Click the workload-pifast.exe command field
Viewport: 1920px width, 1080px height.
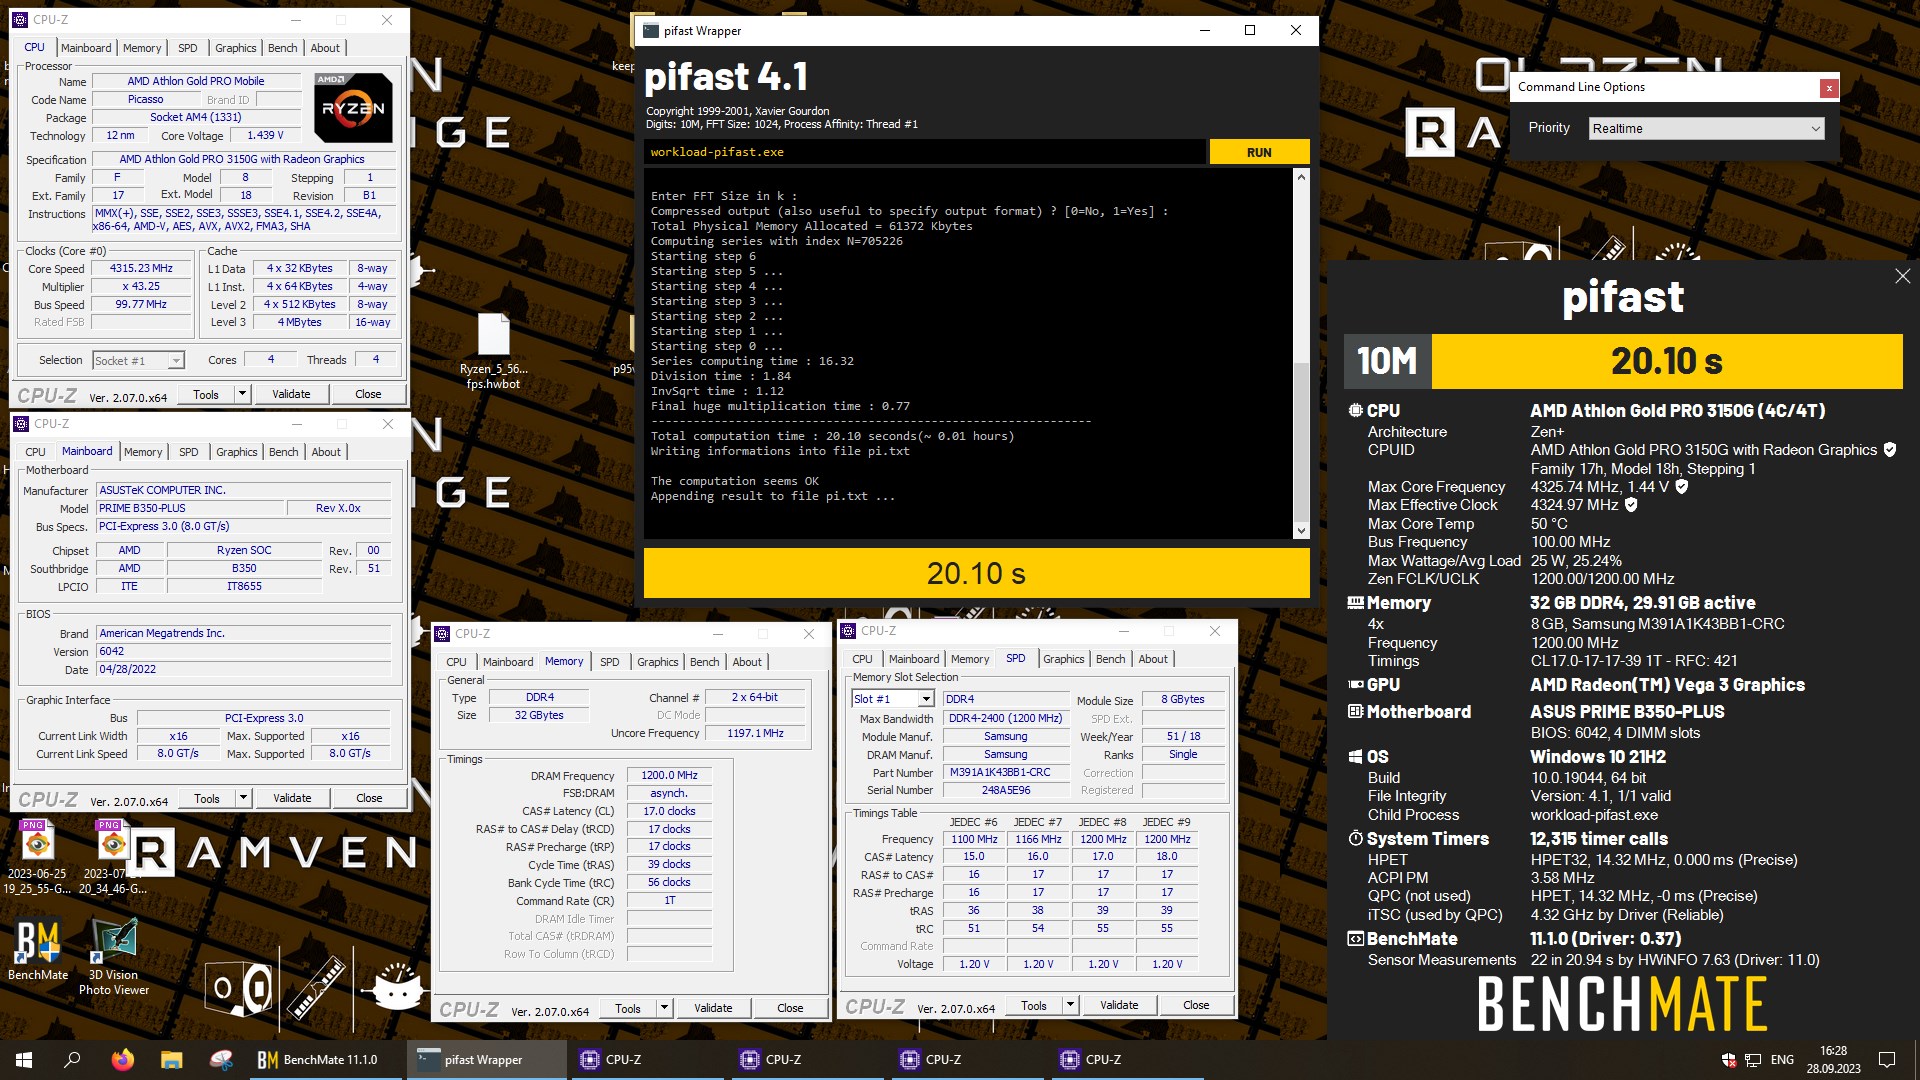(x=924, y=152)
